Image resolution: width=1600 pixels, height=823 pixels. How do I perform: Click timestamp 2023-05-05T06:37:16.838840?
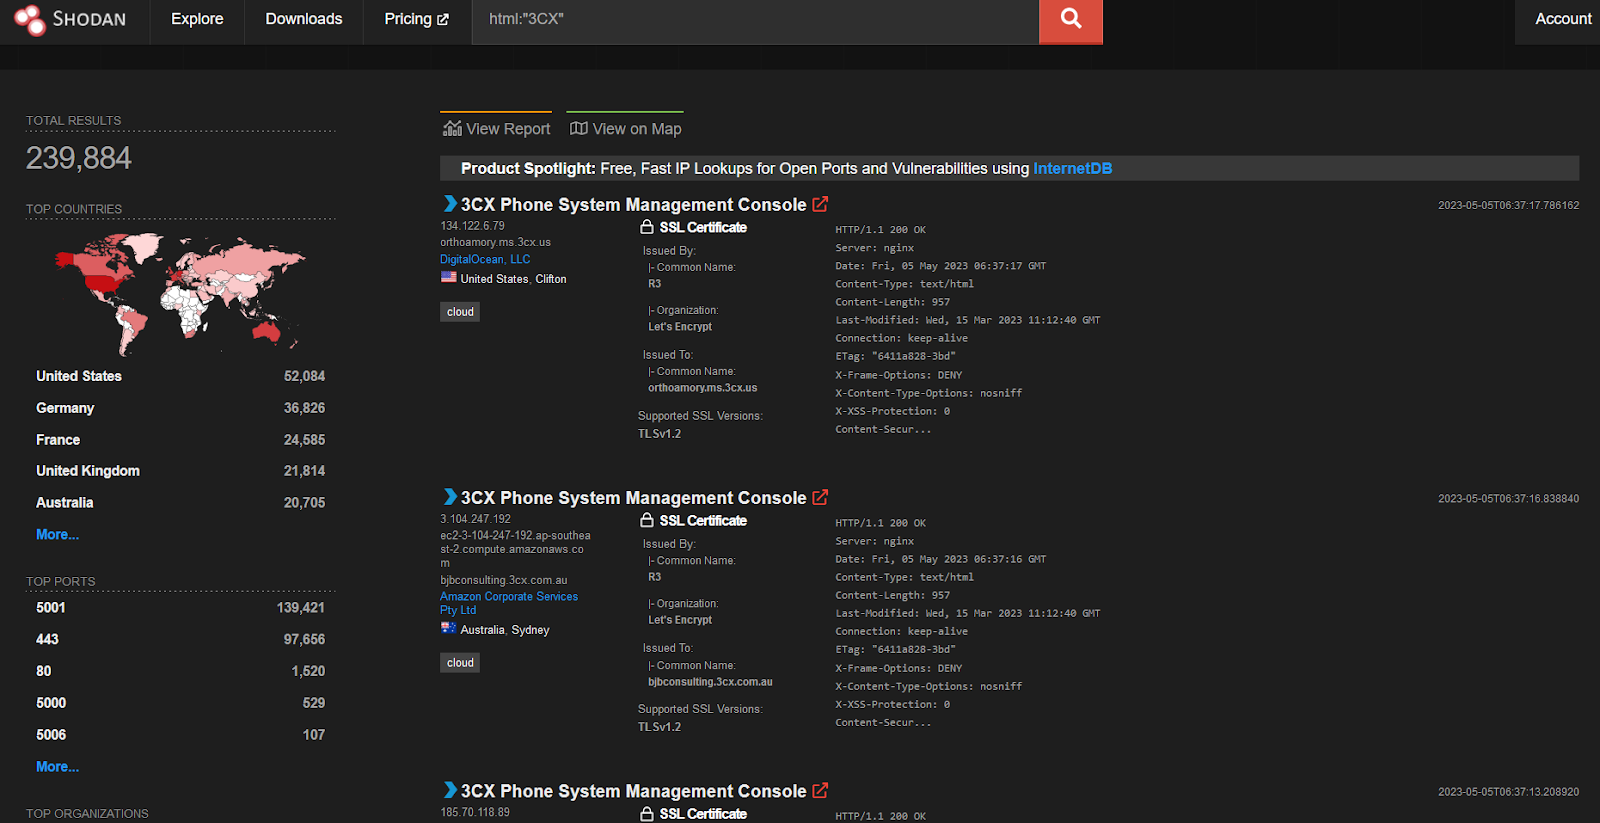coord(1508,498)
